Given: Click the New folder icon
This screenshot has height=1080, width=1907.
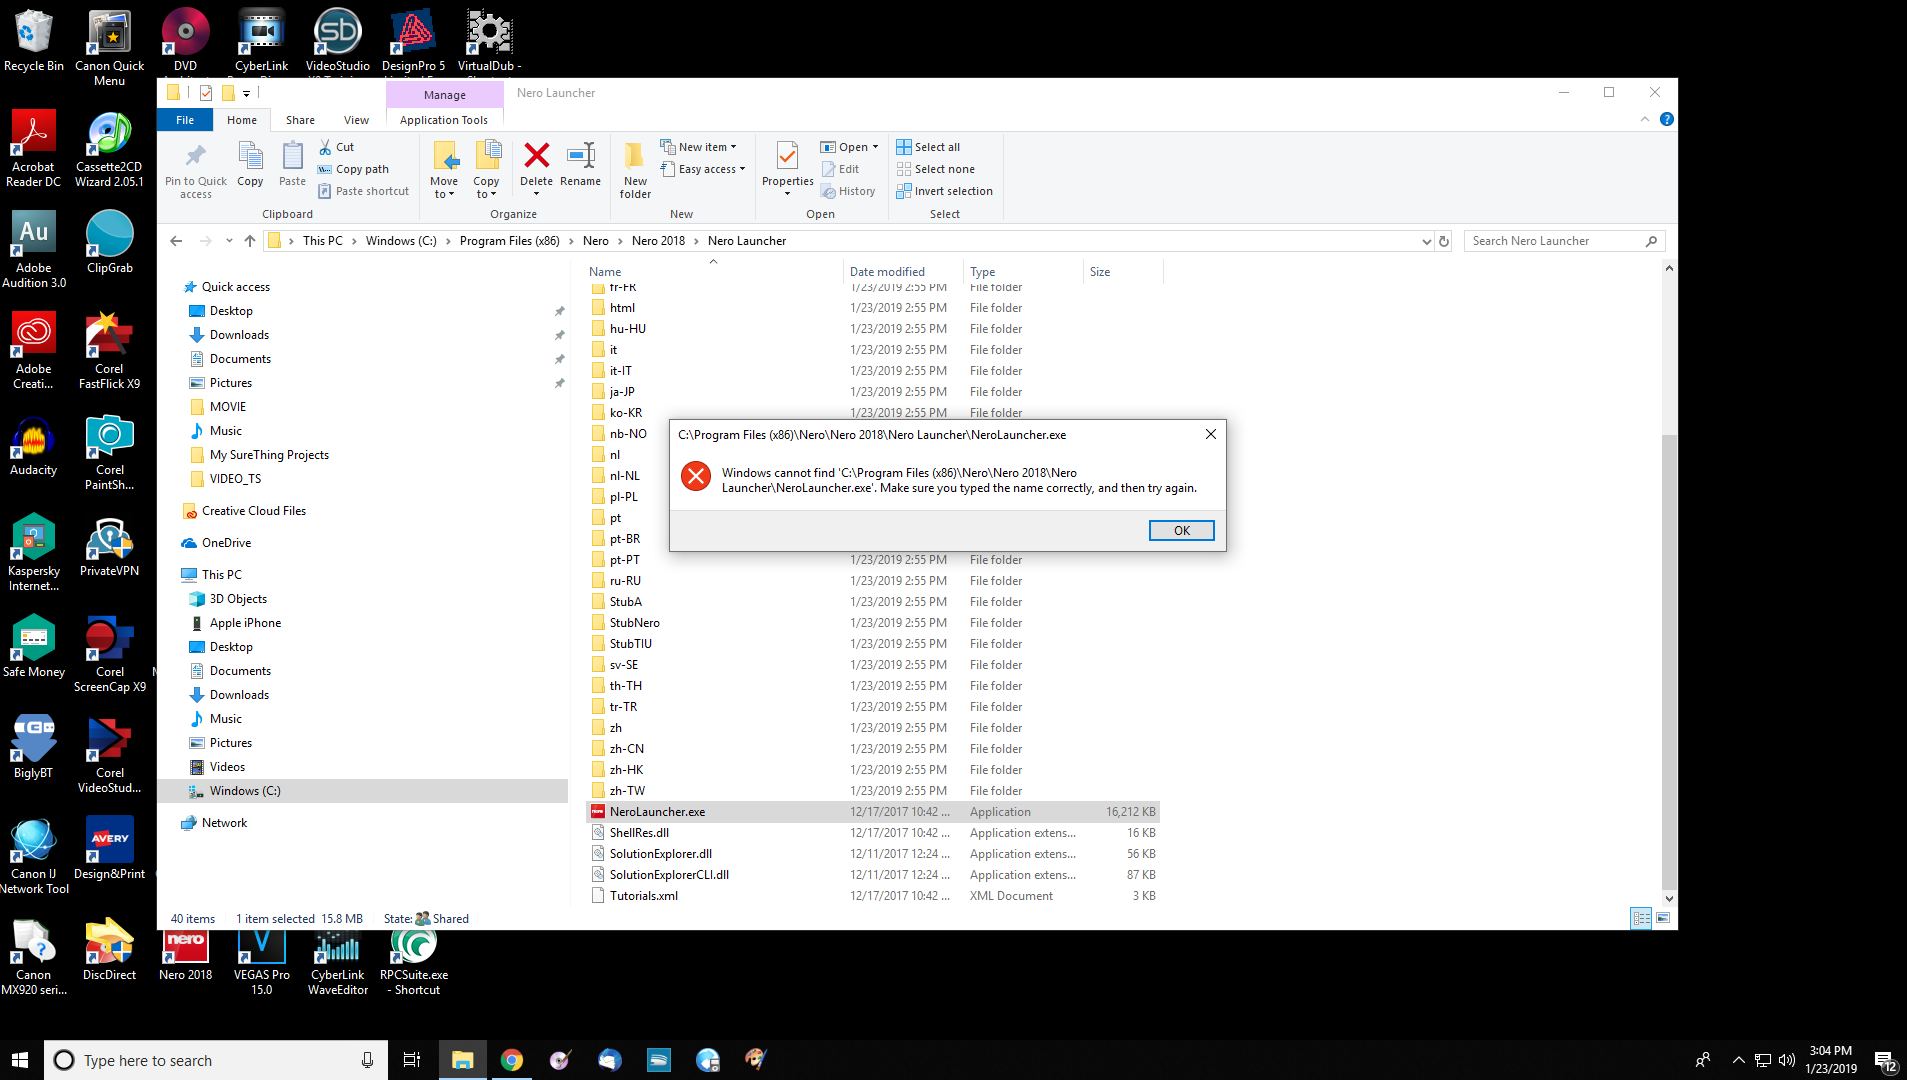Looking at the screenshot, I should pyautogui.click(x=635, y=157).
